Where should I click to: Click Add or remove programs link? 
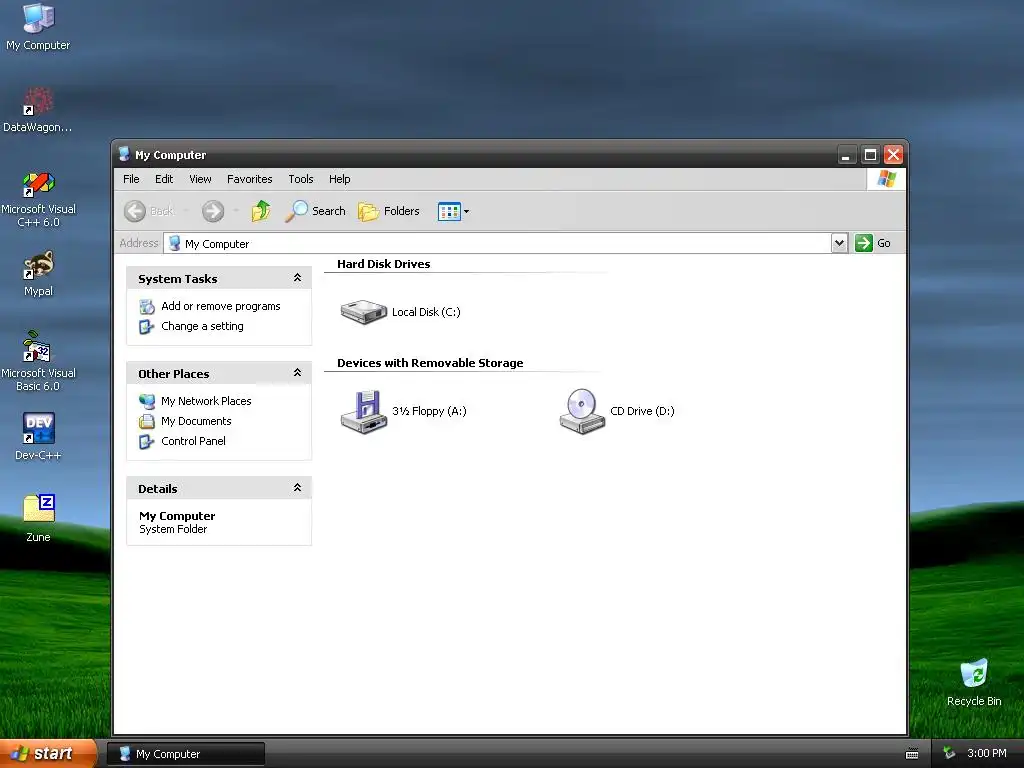click(x=221, y=306)
